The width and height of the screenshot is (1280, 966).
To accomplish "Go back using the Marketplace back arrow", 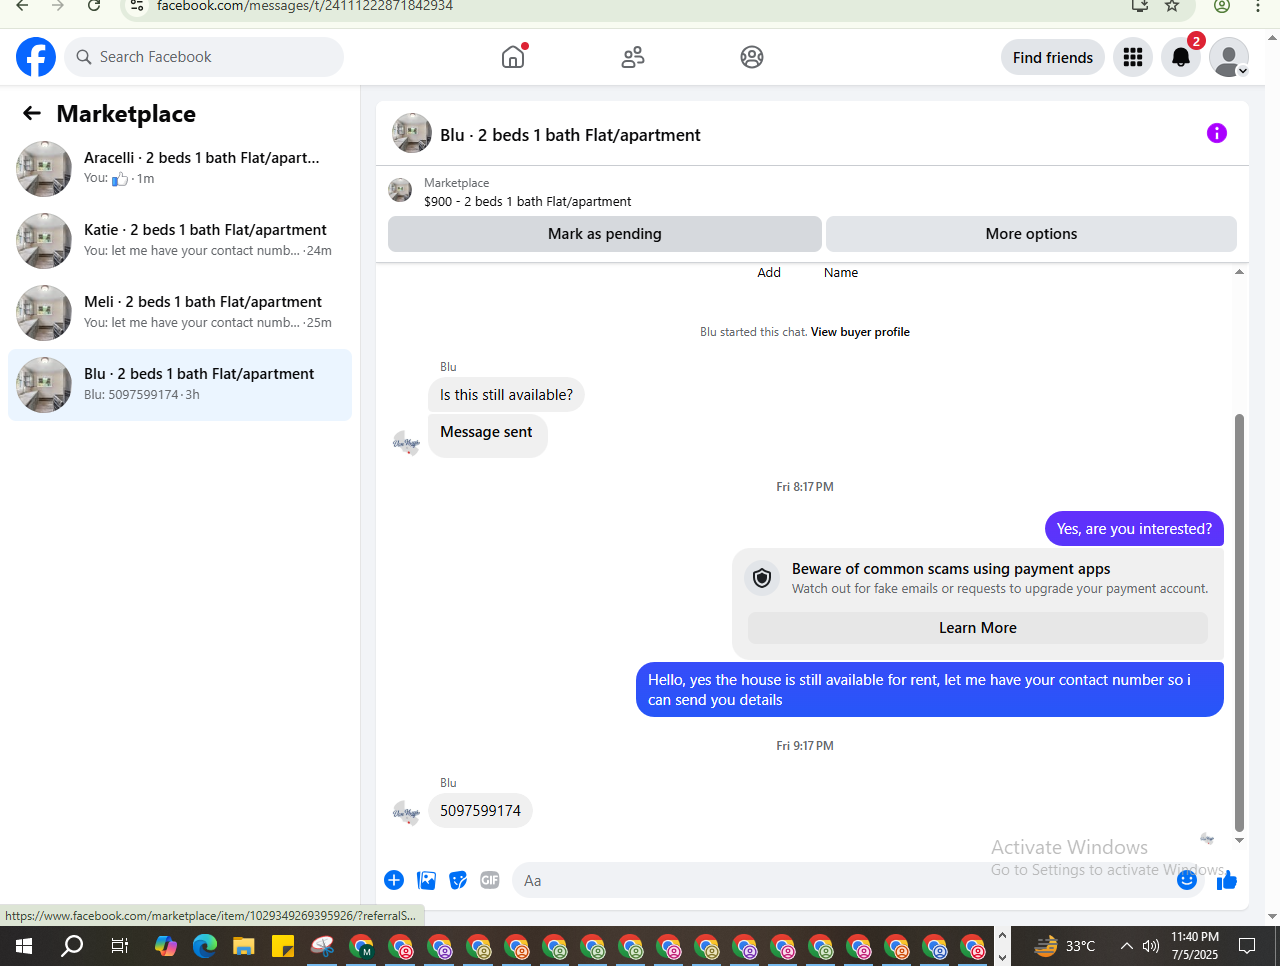I will point(32,113).
